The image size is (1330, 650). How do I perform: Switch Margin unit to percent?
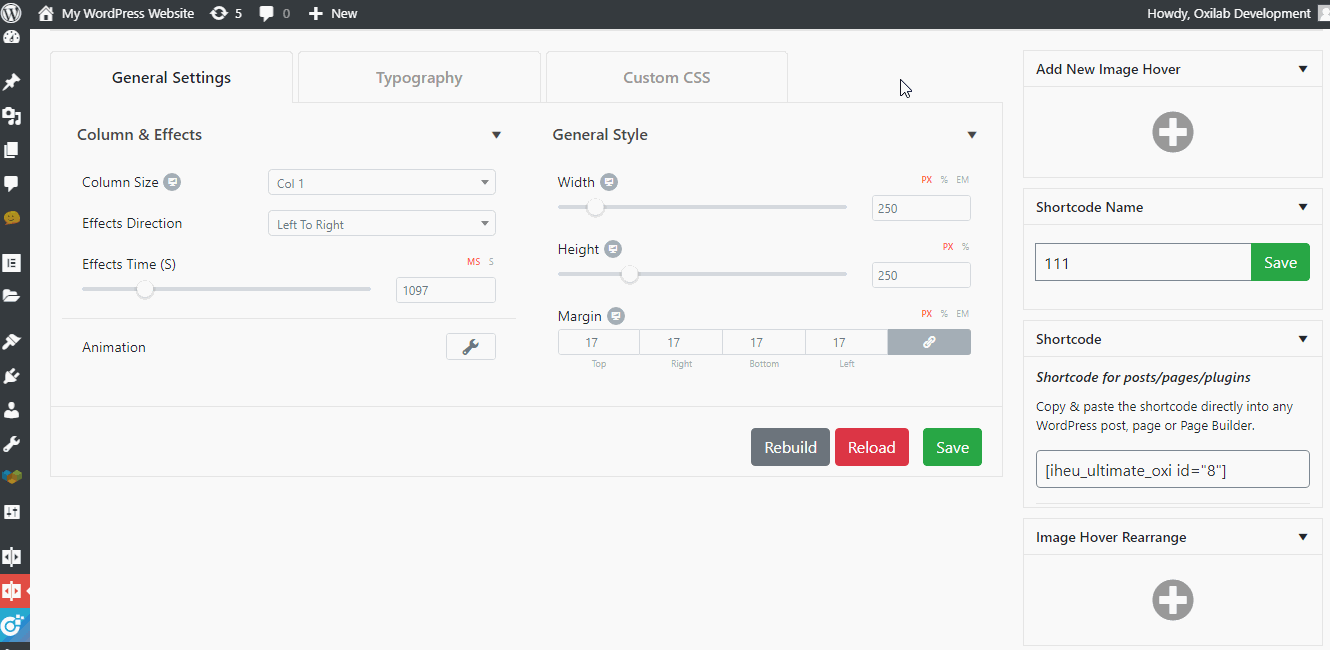pyautogui.click(x=944, y=314)
